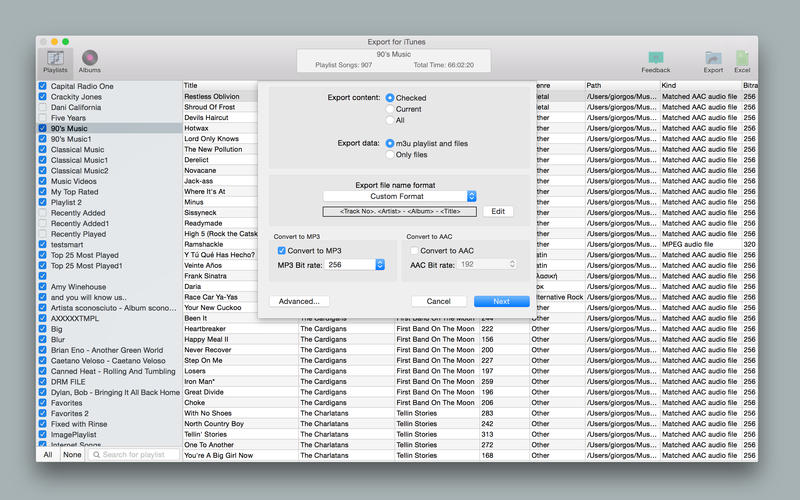Click the Search for playlist field

coord(134,455)
